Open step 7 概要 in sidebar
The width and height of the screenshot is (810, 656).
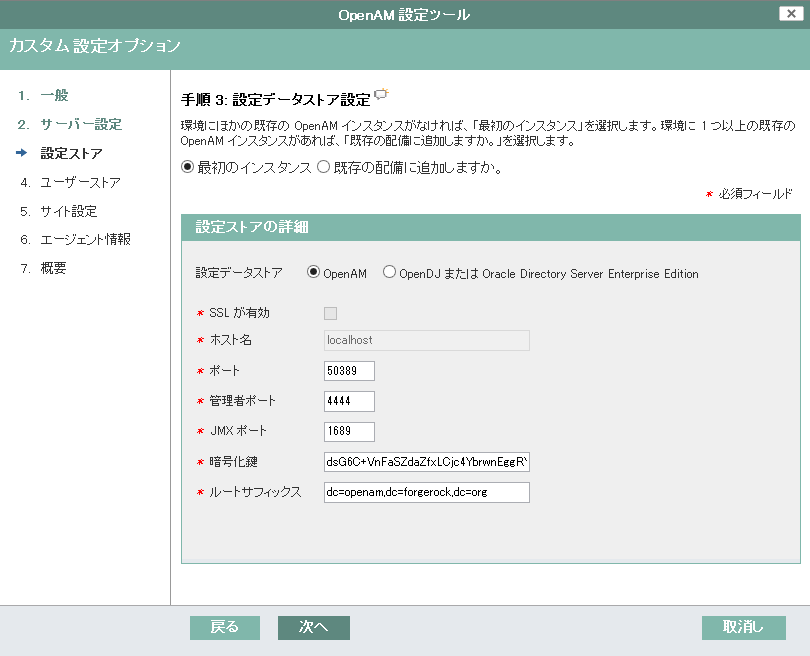[53, 269]
